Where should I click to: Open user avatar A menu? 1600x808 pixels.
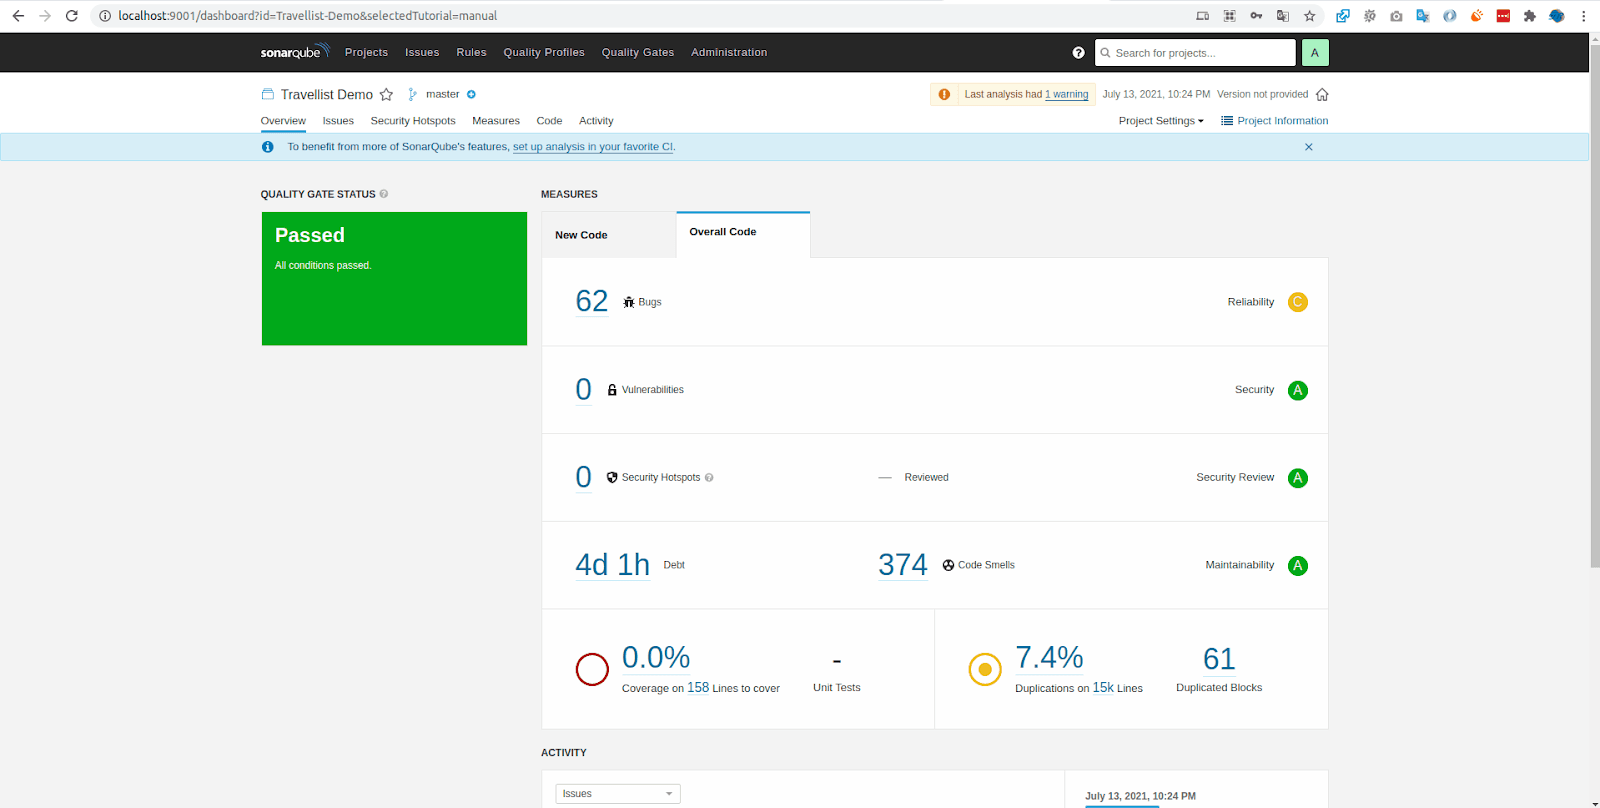1314,53
